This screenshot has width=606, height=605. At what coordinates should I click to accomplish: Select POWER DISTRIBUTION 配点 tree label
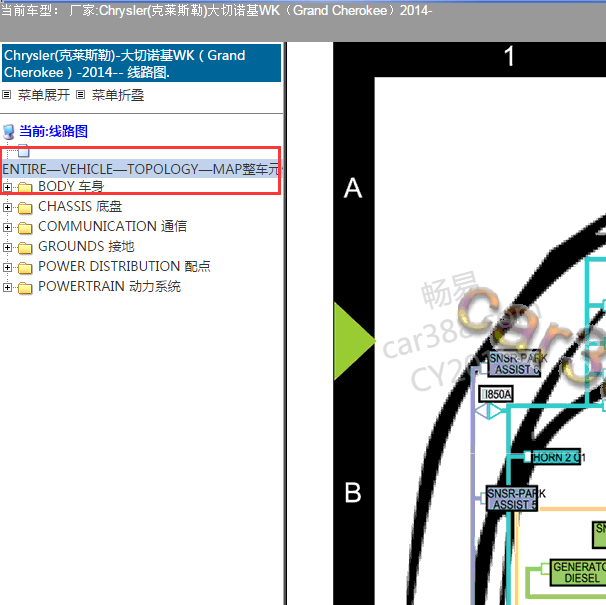pos(124,267)
